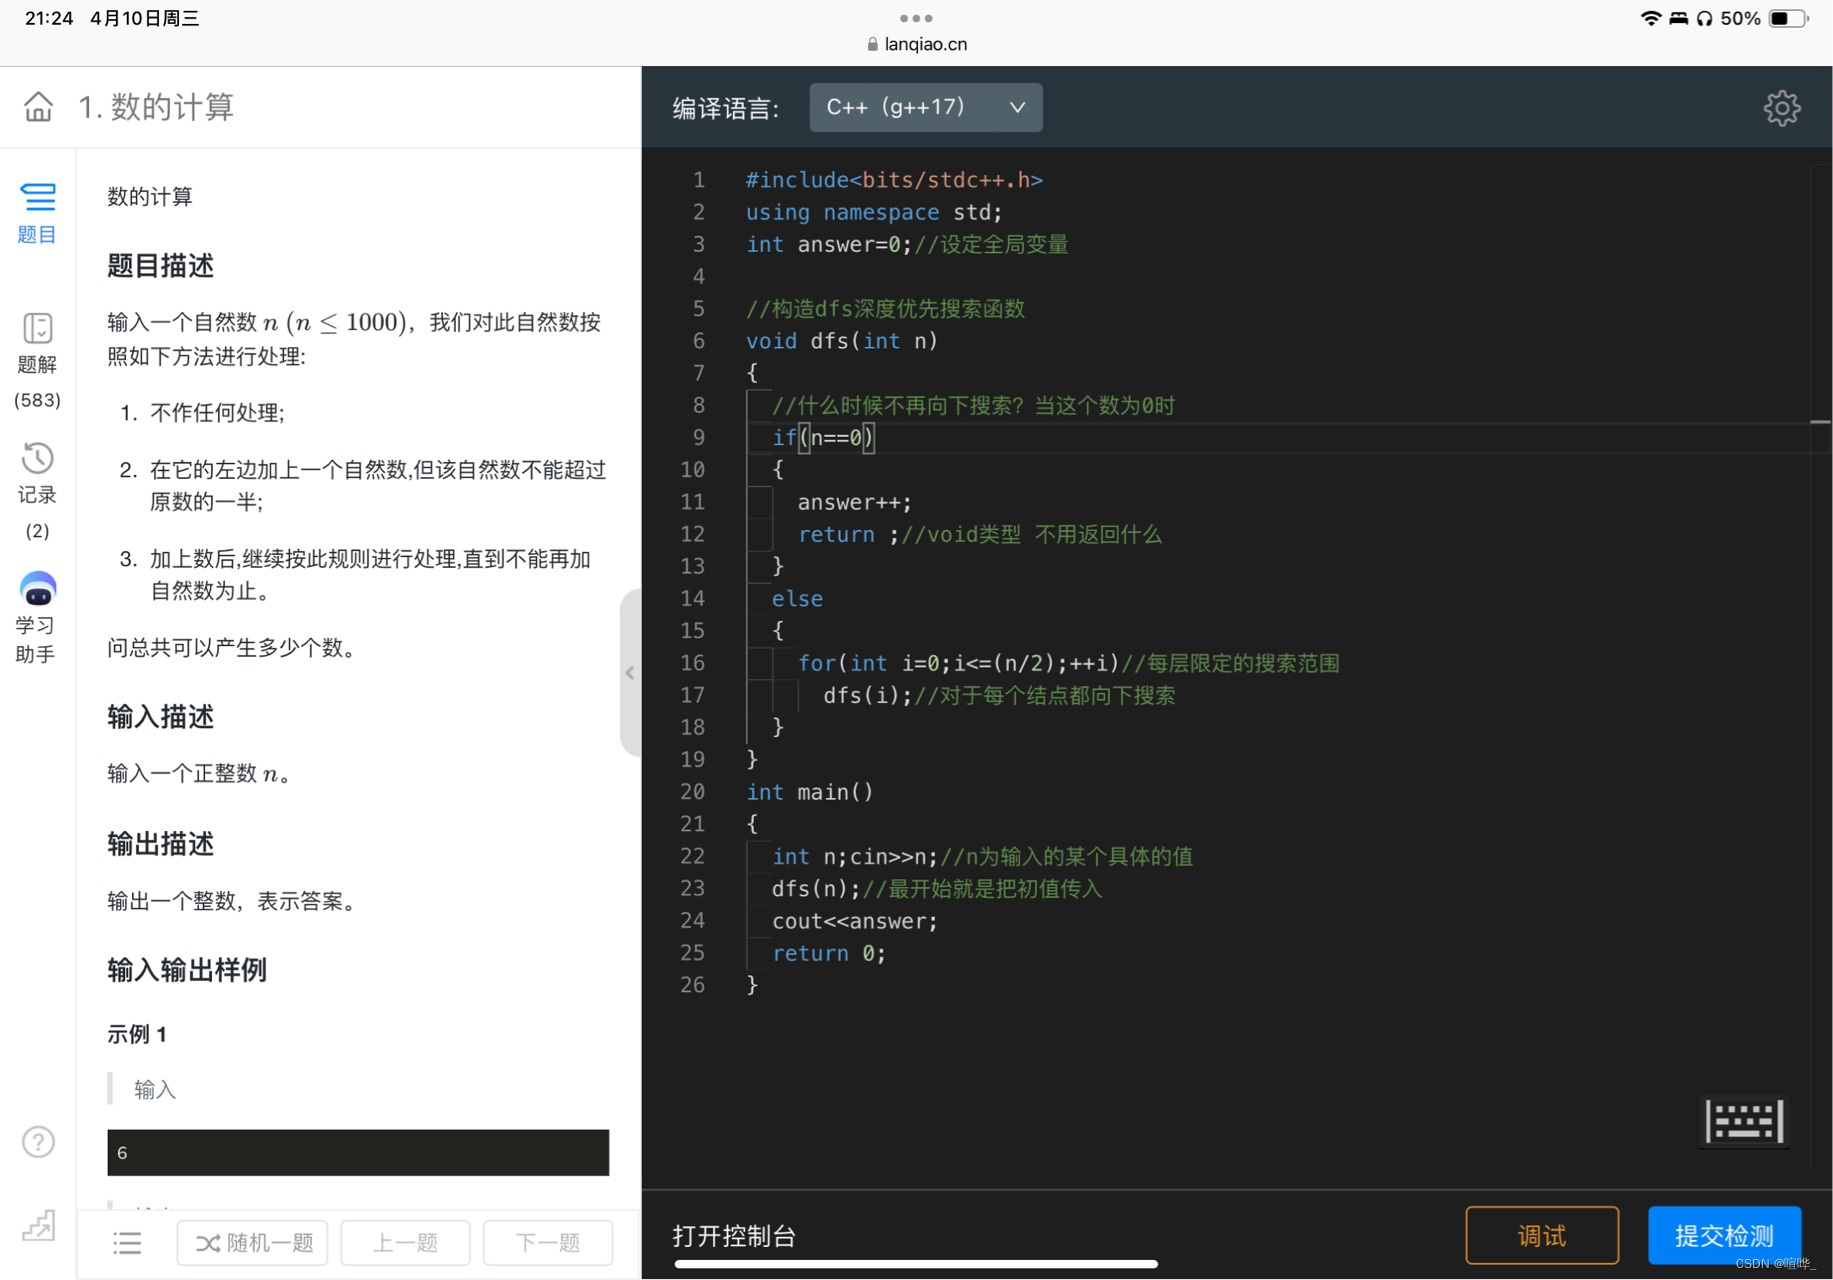The height and width of the screenshot is (1280, 1833).
Task: Tap the Wi-Fi status icon
Action: click(1651, 18)
